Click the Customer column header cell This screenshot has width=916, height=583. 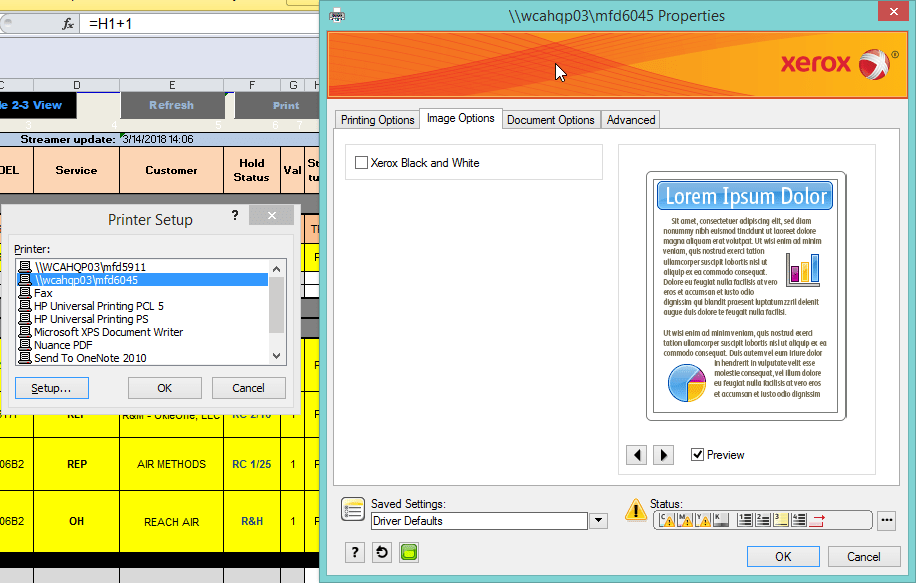(x=172, y=170)
